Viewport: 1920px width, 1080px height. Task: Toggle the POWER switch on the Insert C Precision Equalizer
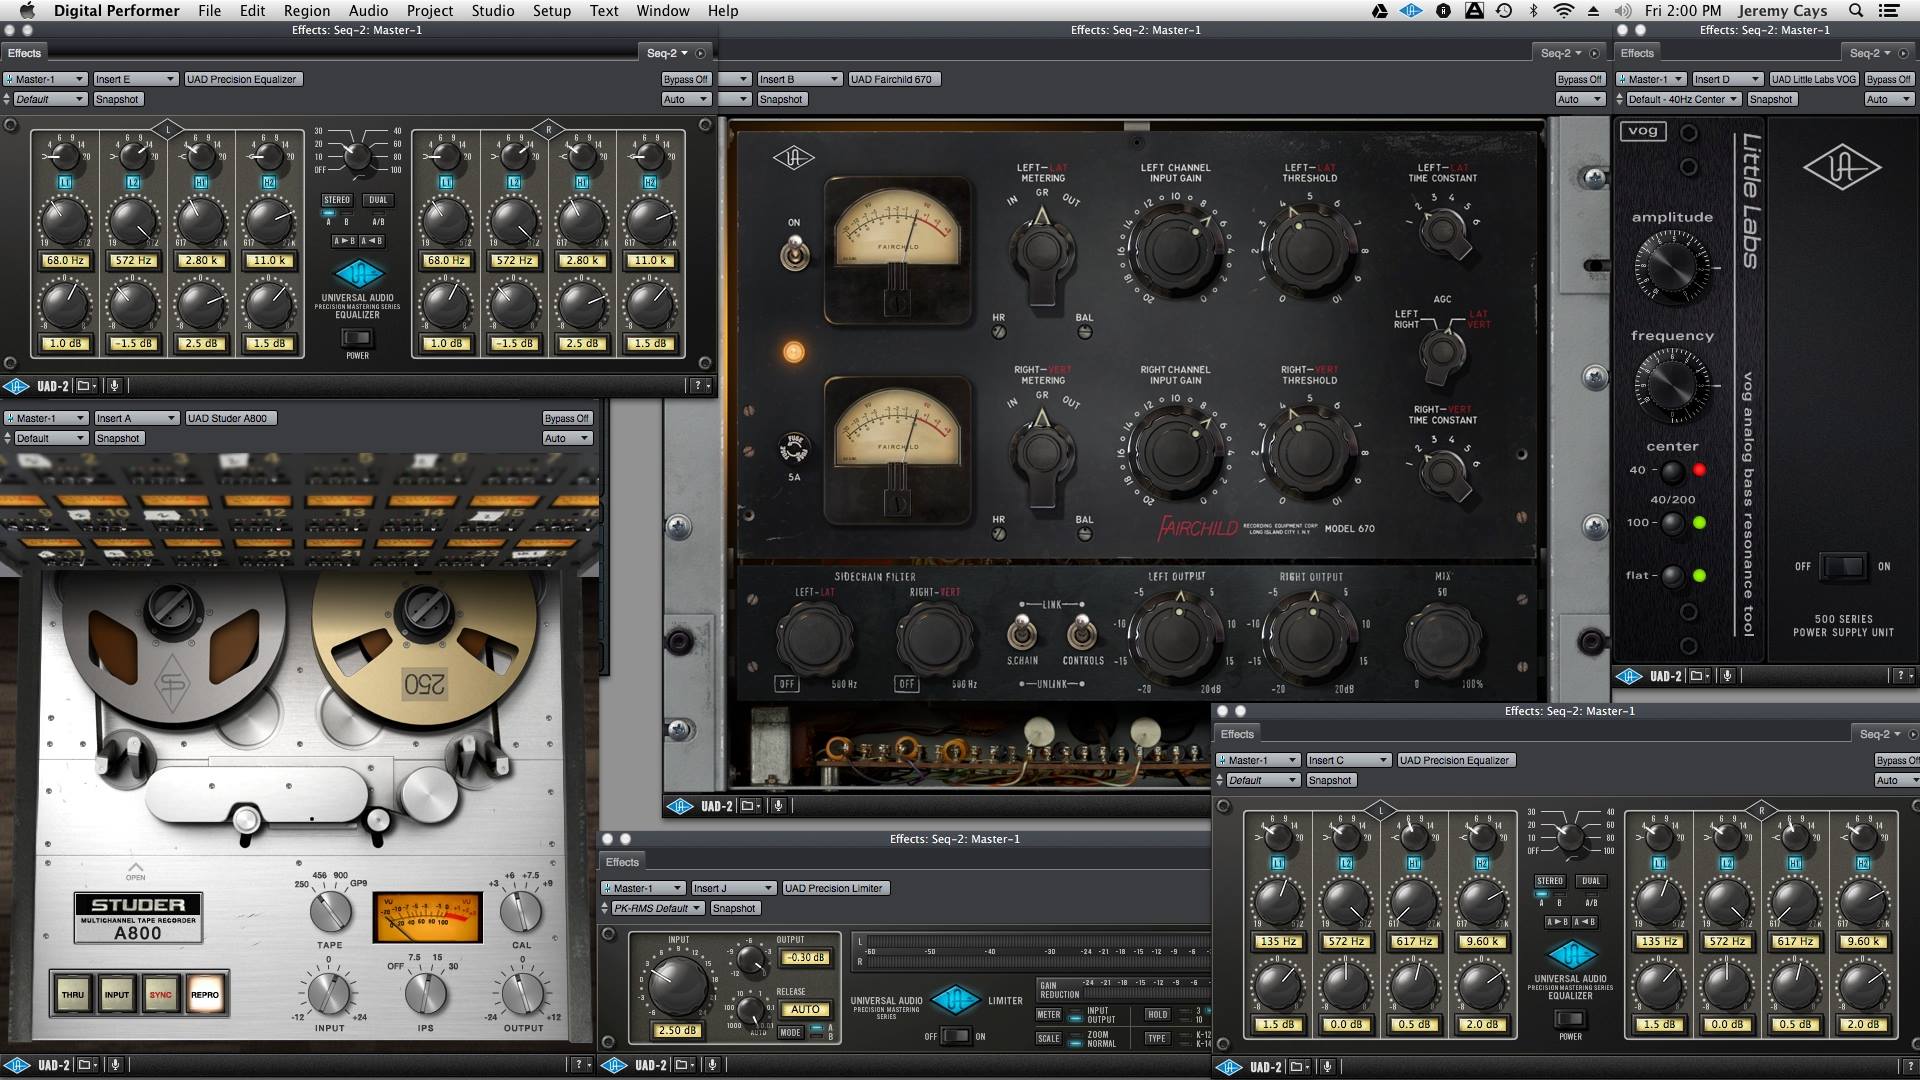tap(1570, 1019)
